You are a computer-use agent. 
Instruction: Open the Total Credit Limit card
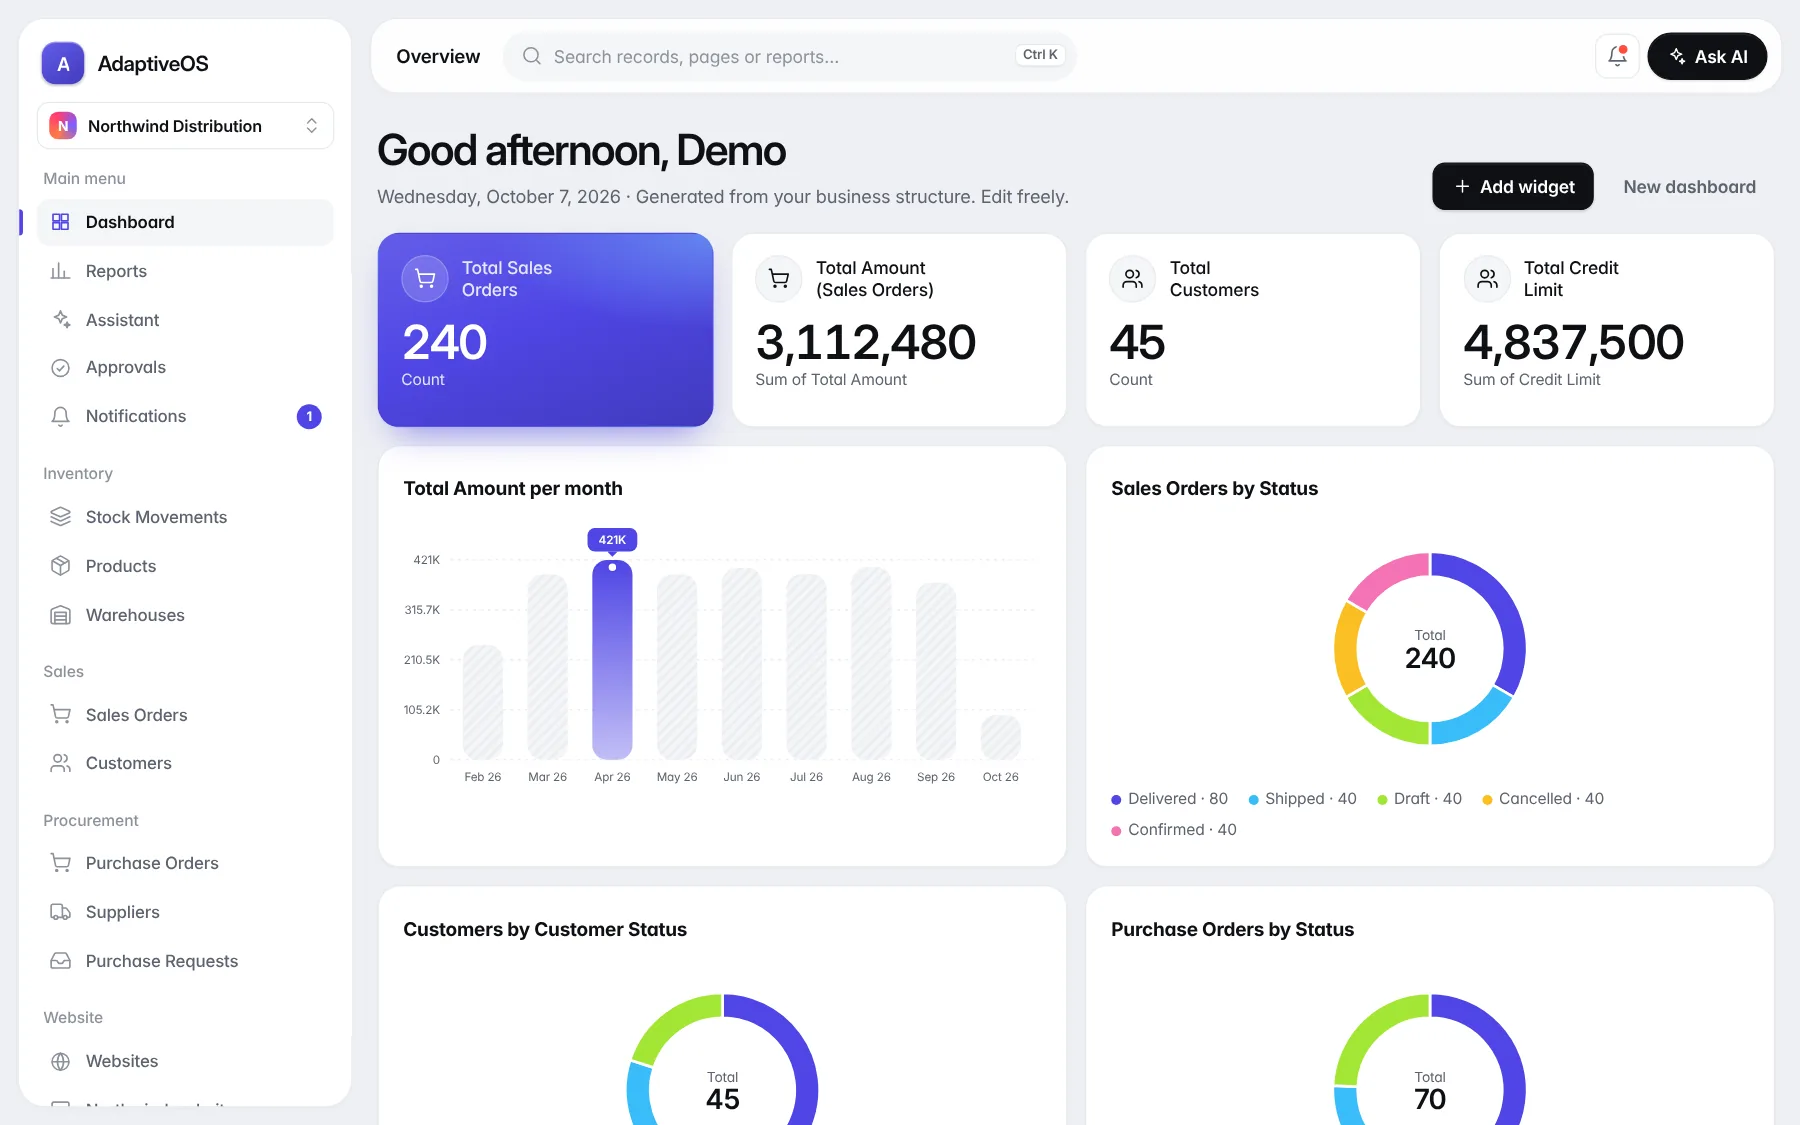(x=1606, y=330)
